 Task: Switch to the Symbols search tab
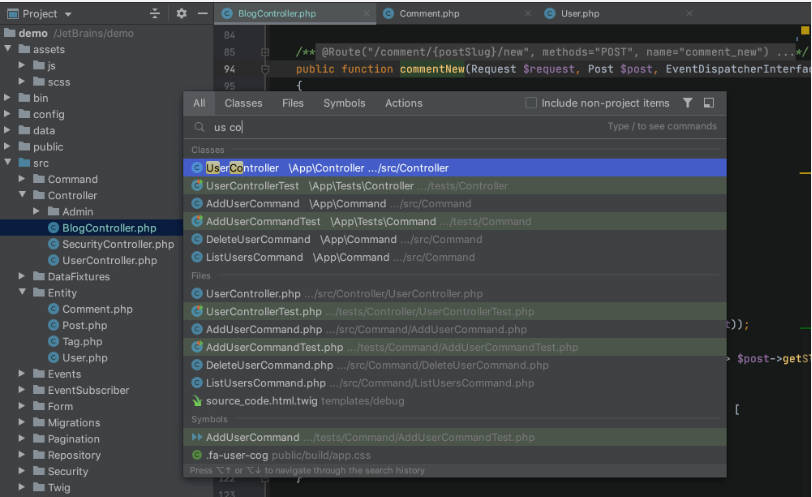click(x=344, y=103)
